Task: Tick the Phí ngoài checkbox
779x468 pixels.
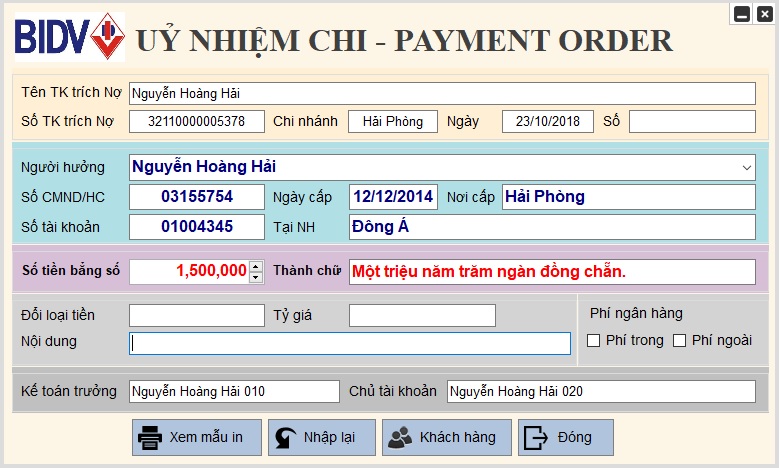Action: (680, 341)
